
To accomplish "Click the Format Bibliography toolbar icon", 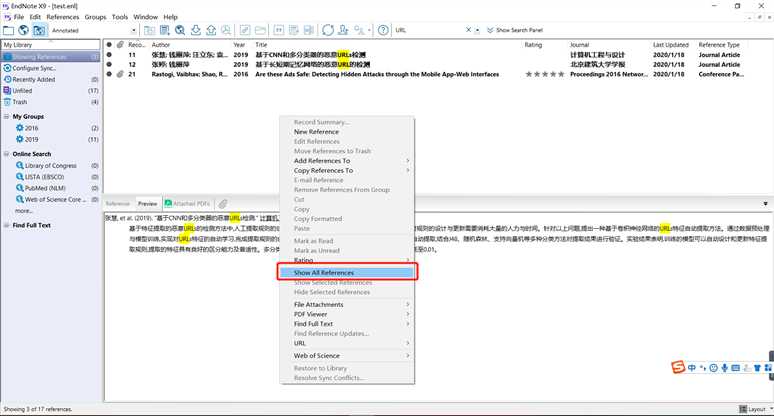I will click(294, 31).
